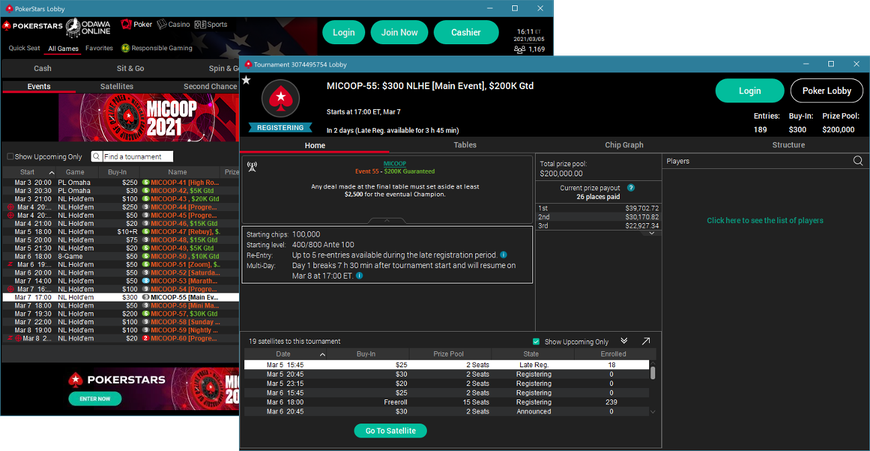
Task: Click the players-online count icon in lobby
Action: tap(519, 49)
